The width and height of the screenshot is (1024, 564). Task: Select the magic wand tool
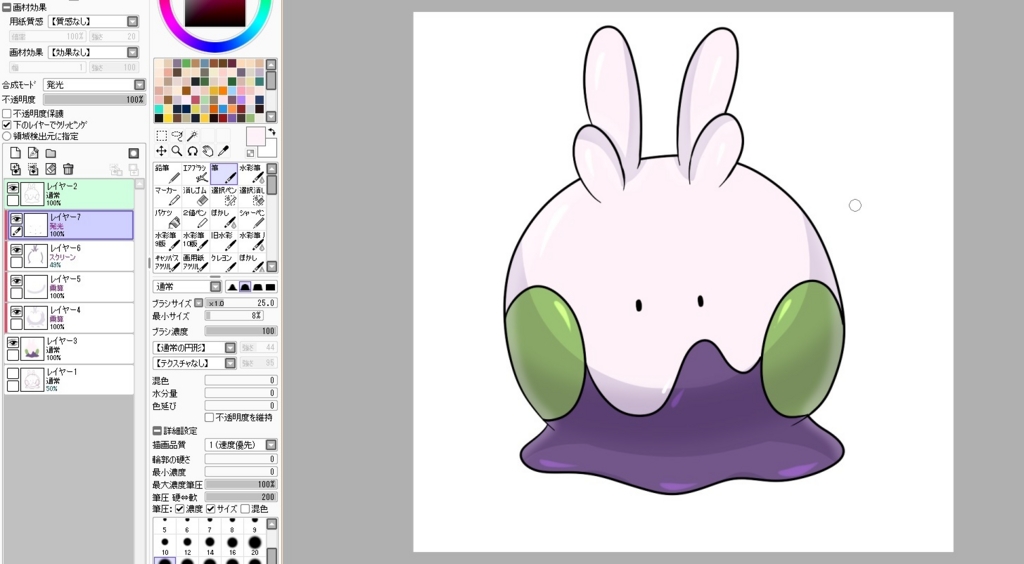pos(193,135)
